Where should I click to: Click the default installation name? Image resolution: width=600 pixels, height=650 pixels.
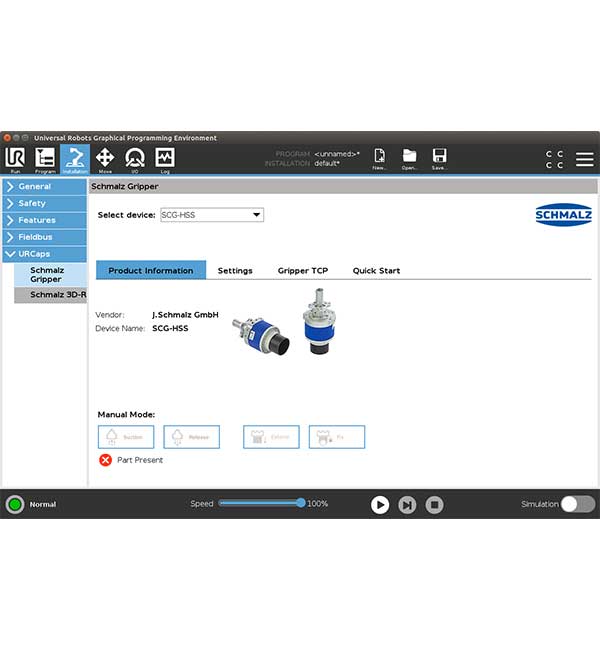click(x=327, y=163)
